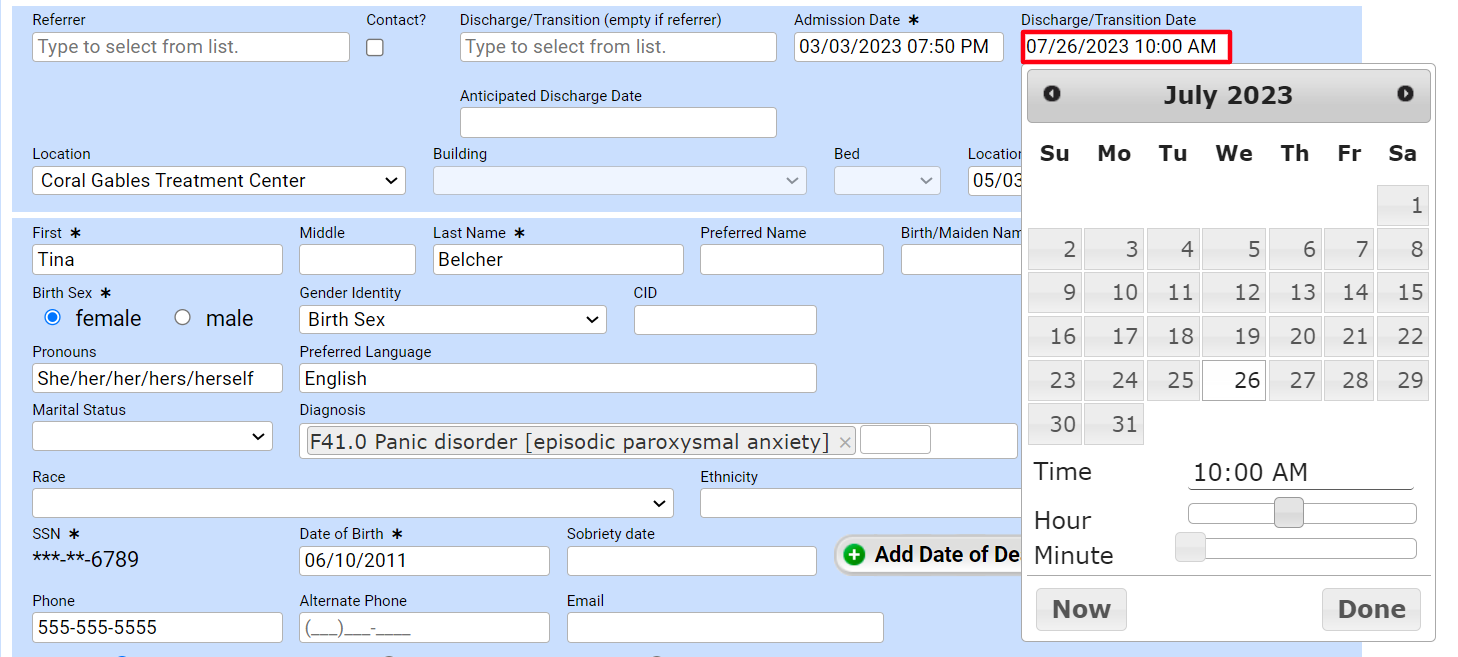Open the Marital Status dropdown
Image resolution: width=1458 pixels, height=657 pixels.
point(152,436)
